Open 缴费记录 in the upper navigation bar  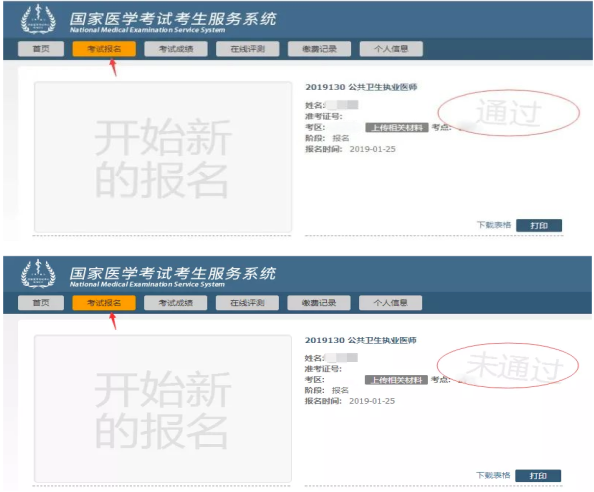(x=319, y=49)
